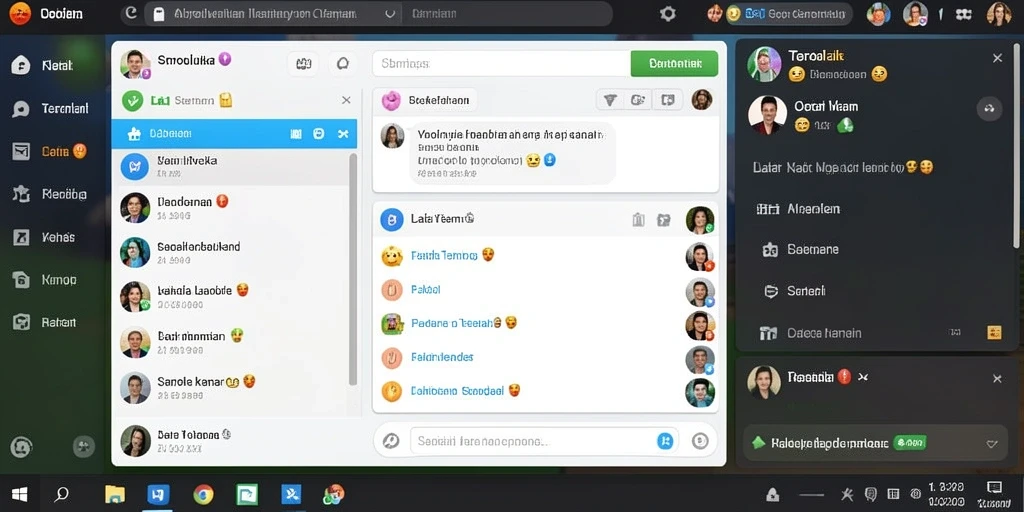Open the bell notifications icon near Smoolulka
Viewport: 1024px width, 512px height.
[343, 63]
